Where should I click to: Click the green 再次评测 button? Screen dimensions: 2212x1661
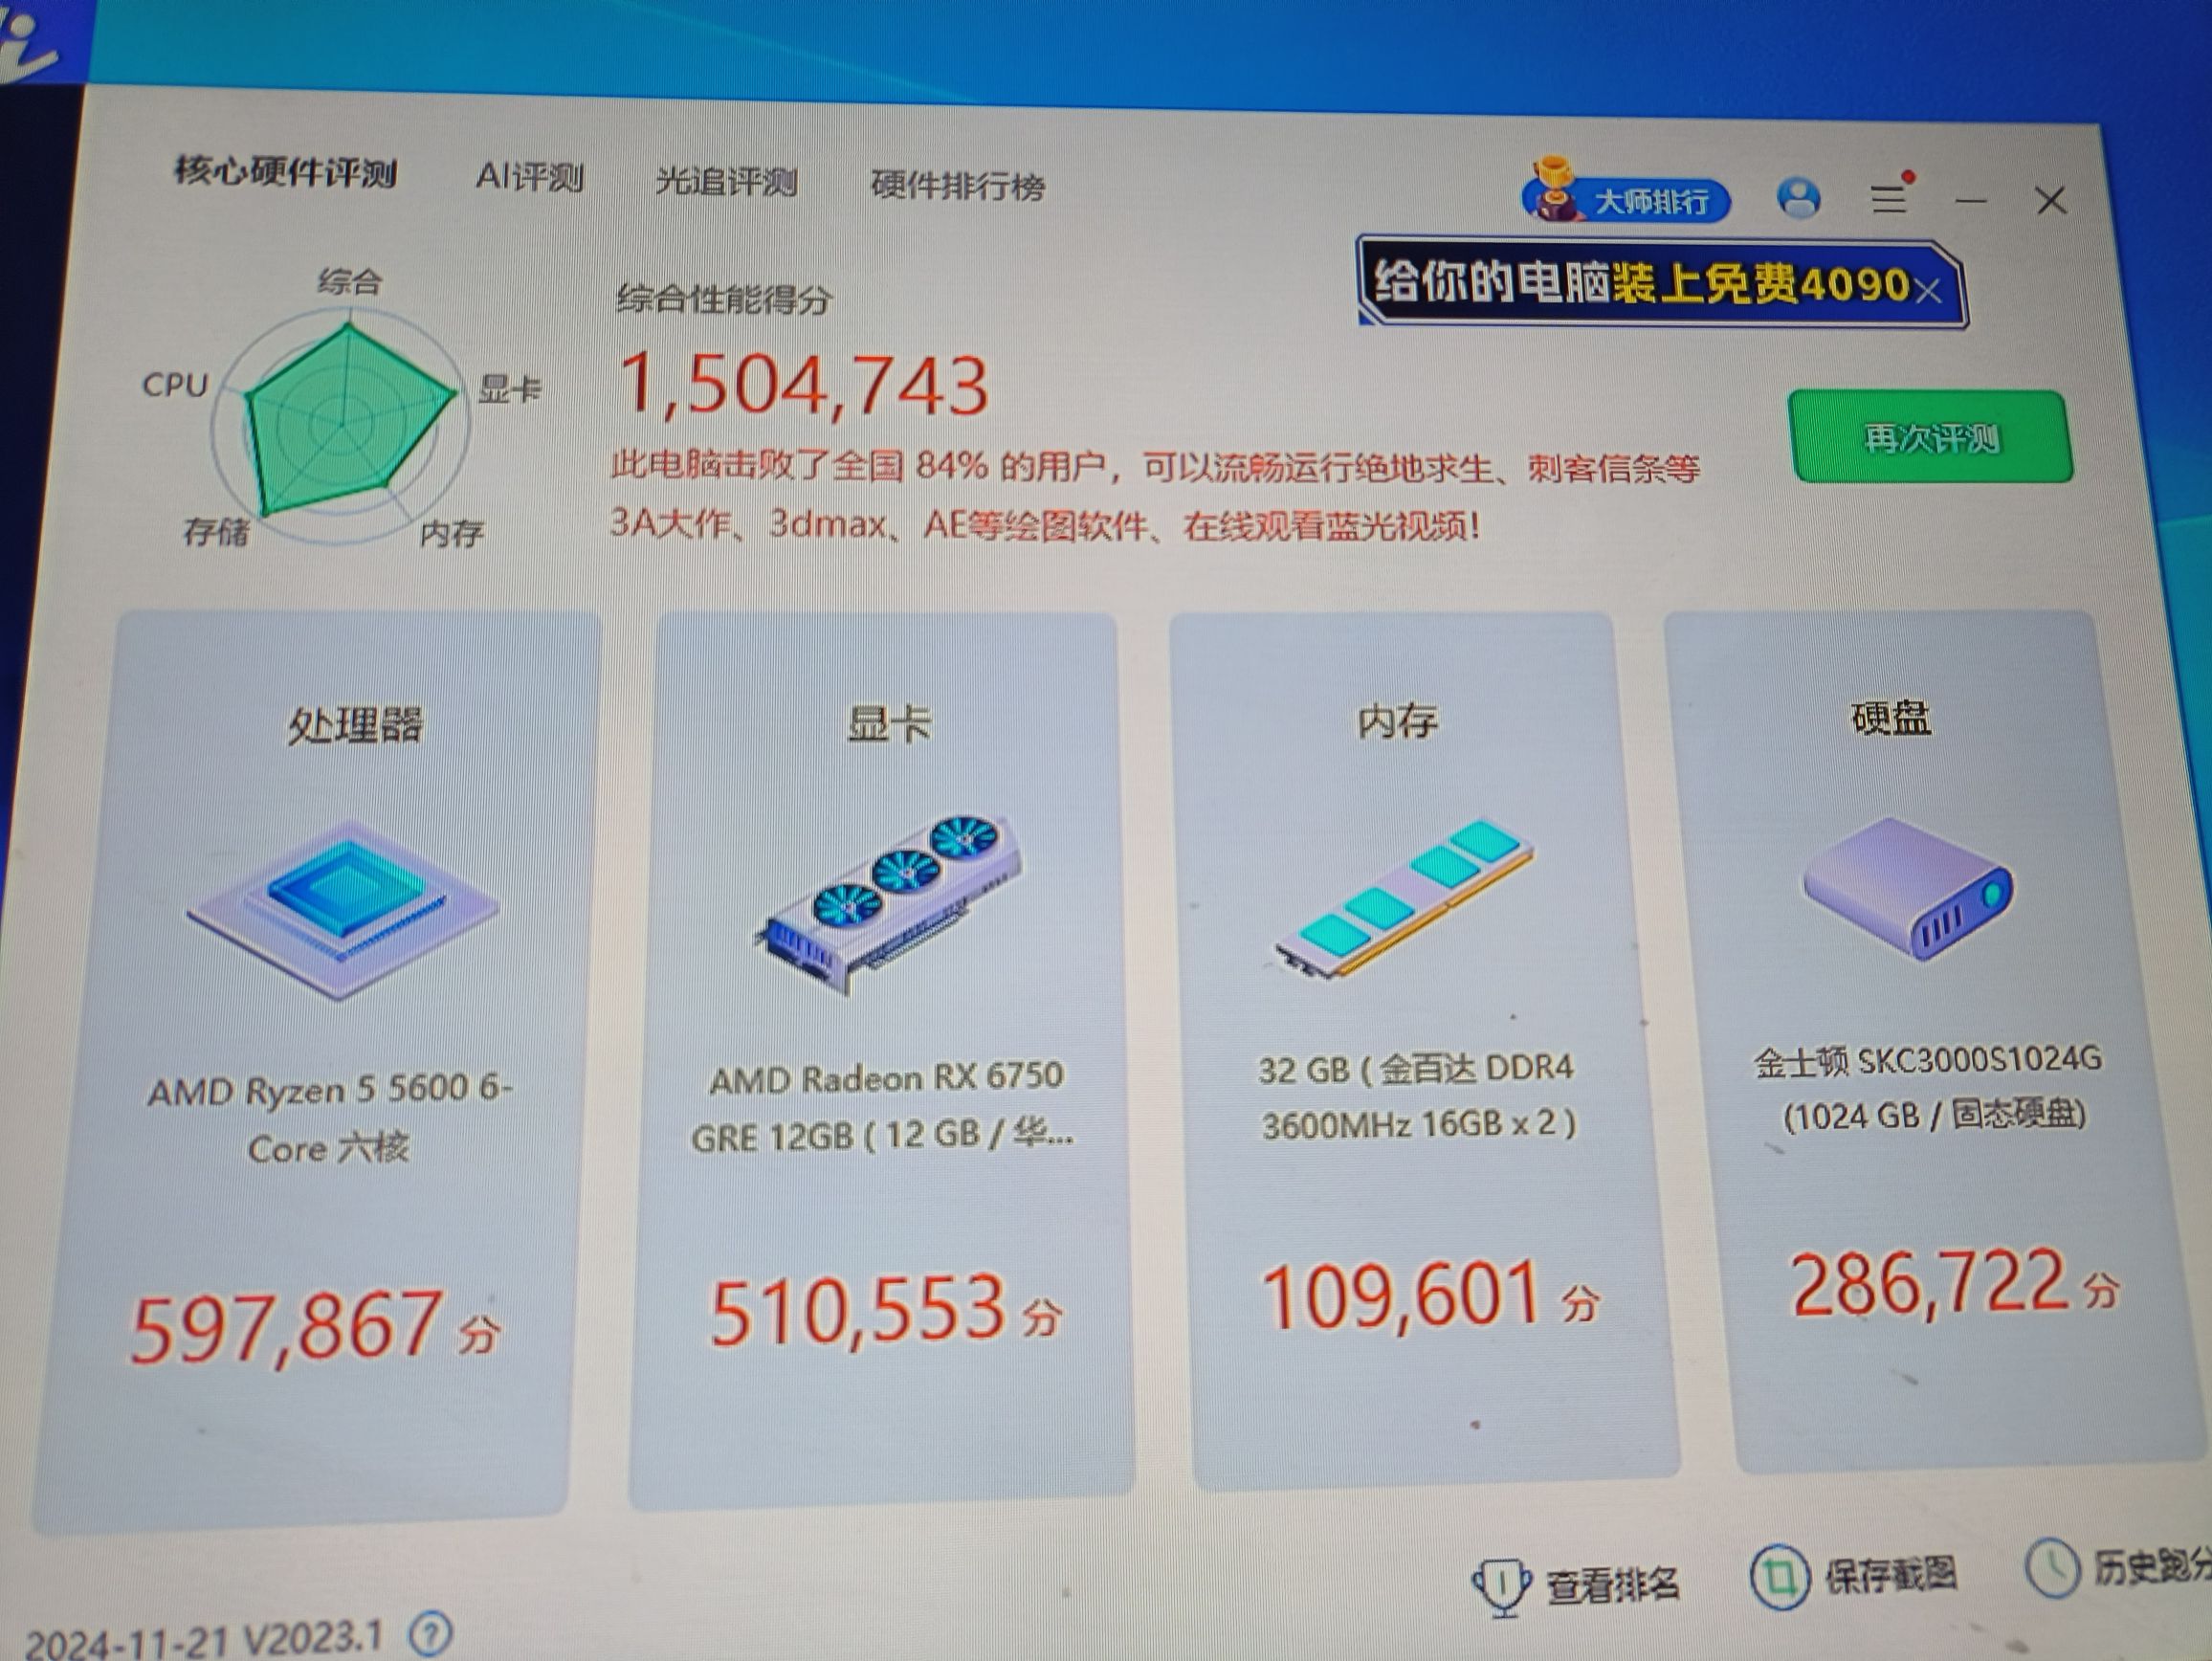click(x=1930, y=438)
